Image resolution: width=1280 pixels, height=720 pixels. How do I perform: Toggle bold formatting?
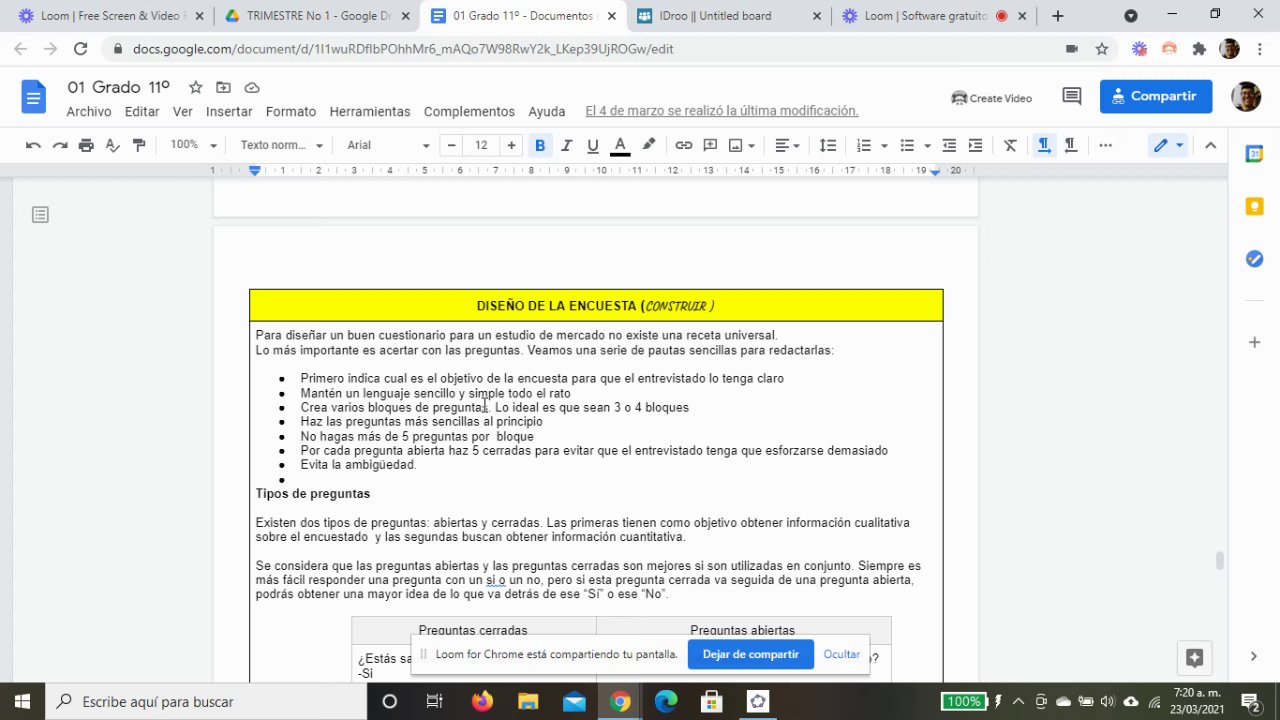click(540, 145)
